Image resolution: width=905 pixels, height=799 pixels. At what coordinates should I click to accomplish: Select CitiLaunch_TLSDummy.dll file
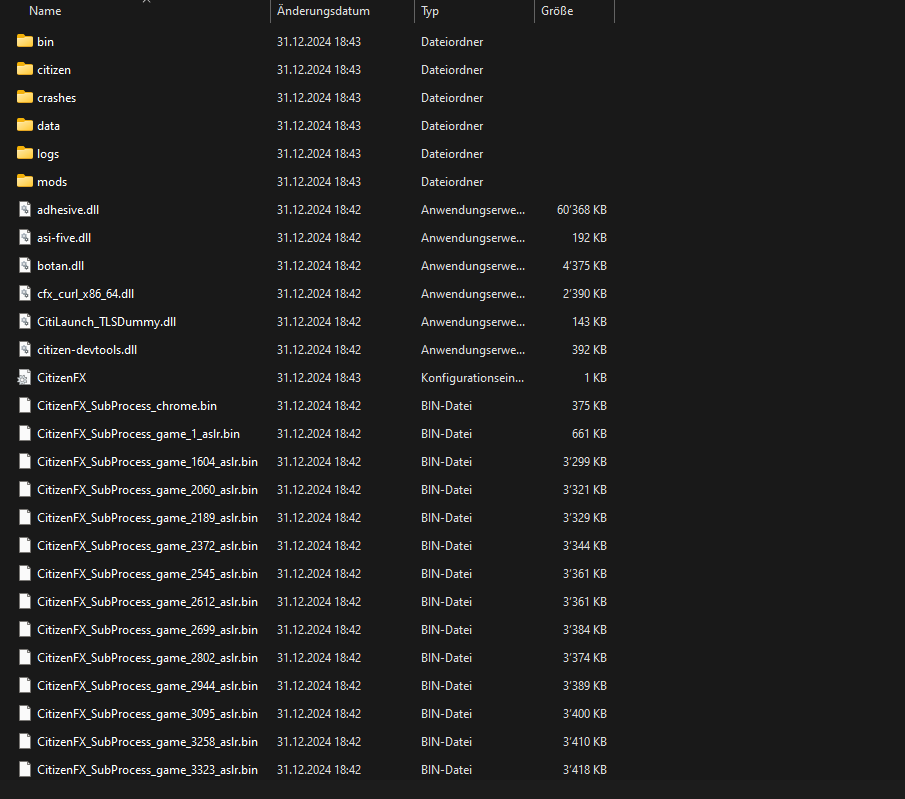(x=106, y=322)
